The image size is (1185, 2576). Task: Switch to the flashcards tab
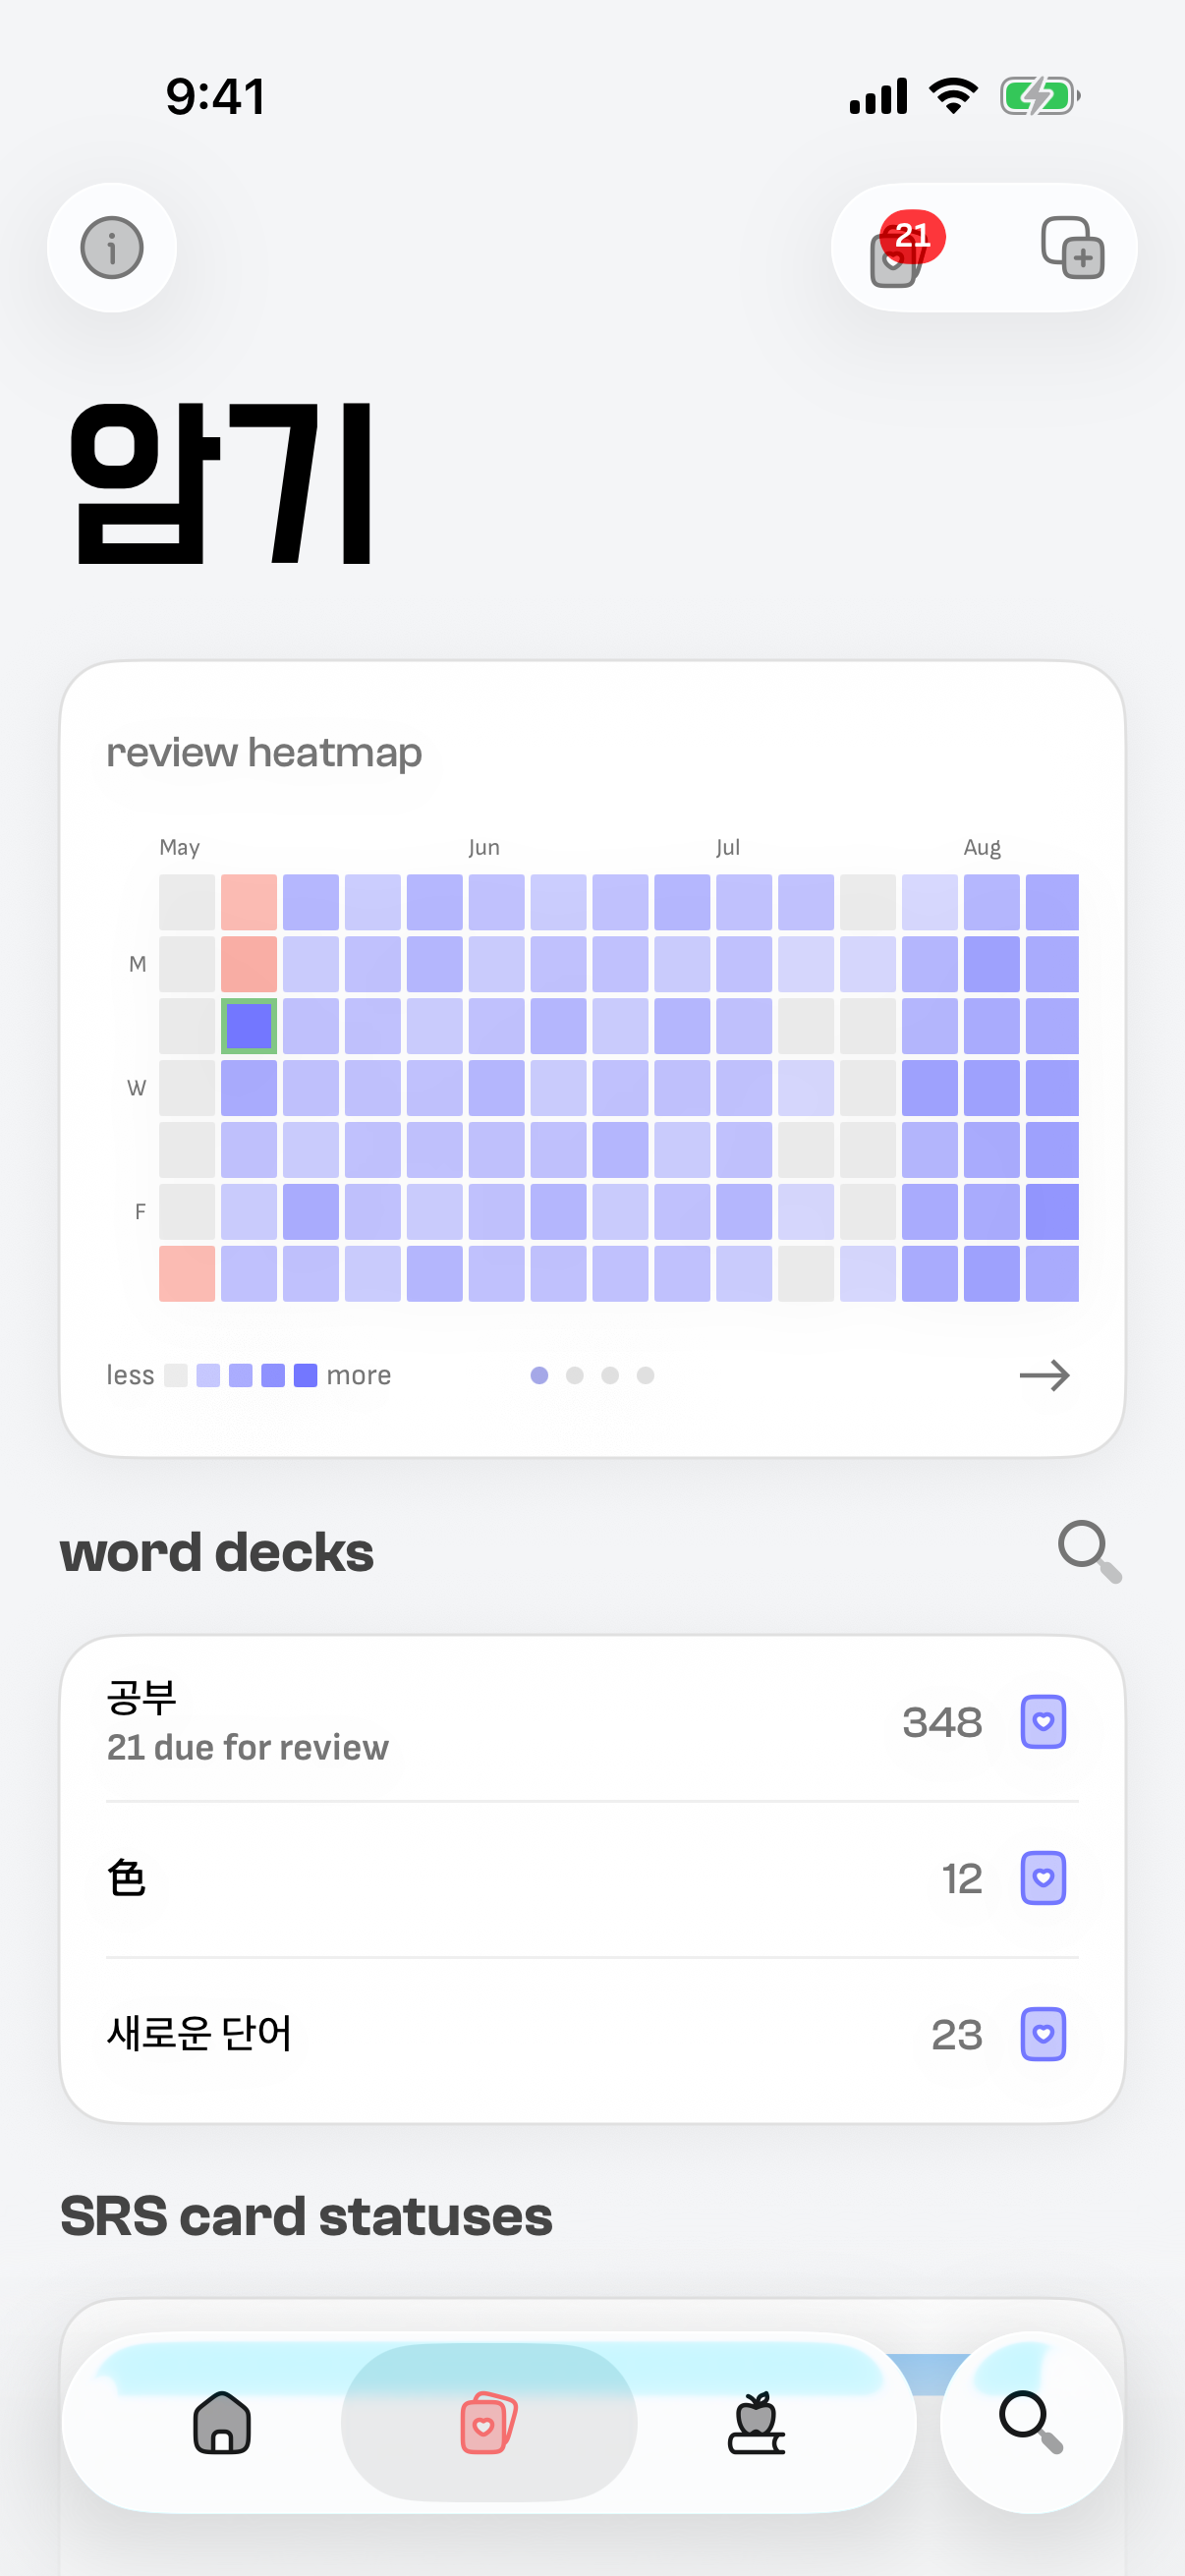click(x=489, y=2422)
